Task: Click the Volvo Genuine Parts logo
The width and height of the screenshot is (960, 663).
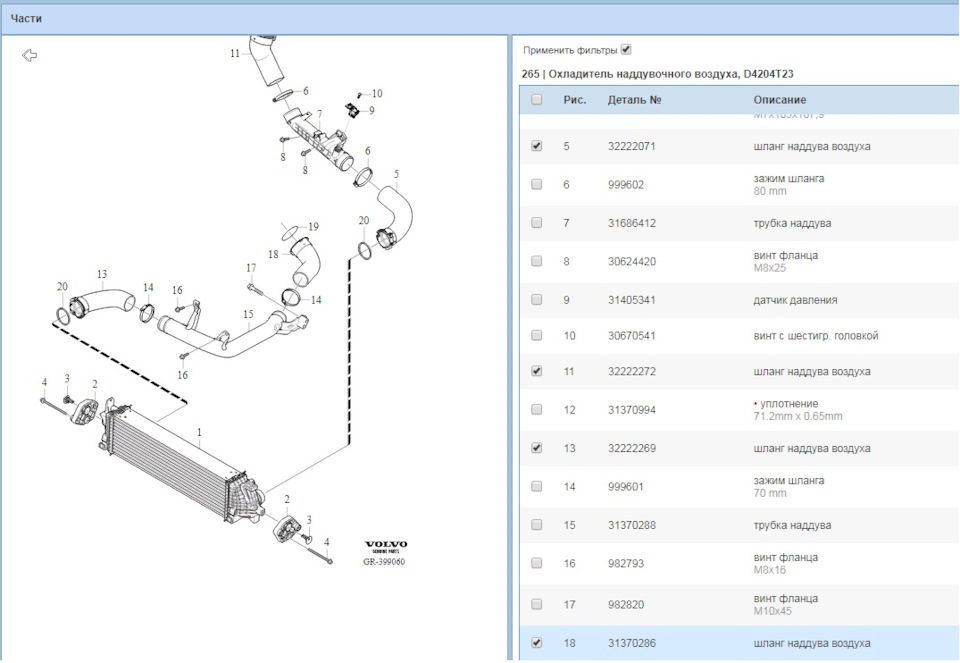Action: pyautogui.click(x=385, y=544)
